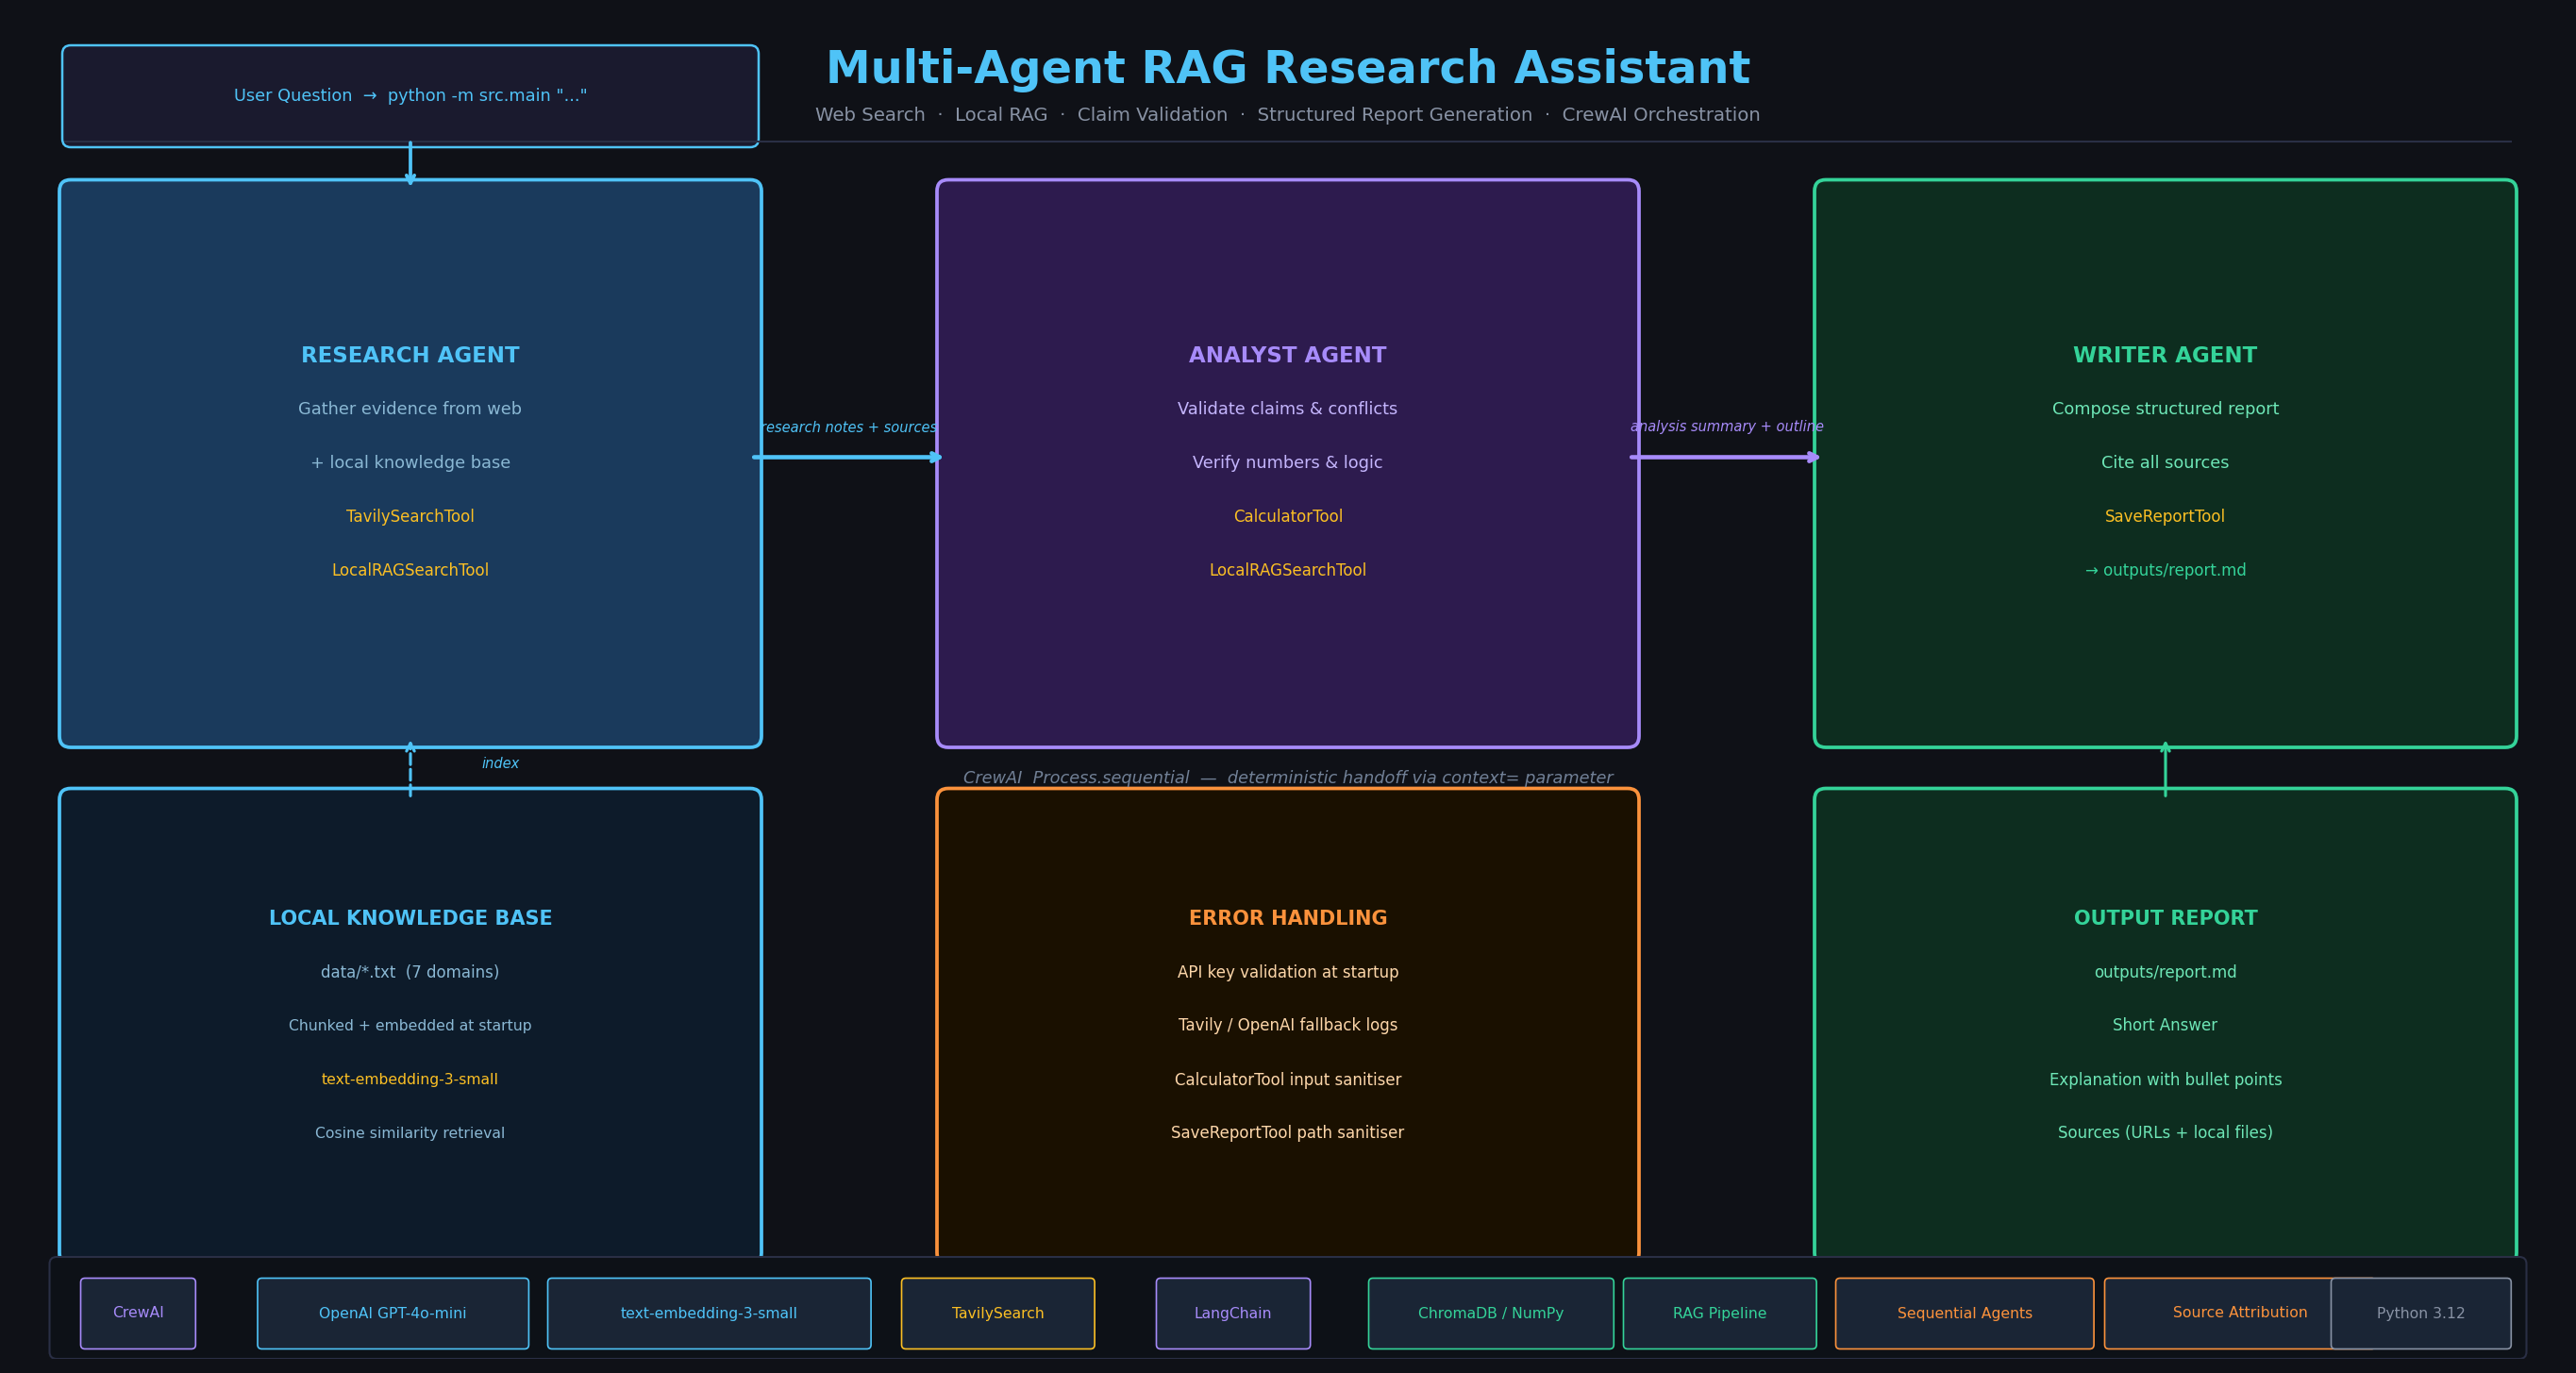Click the text-embedding-3-small footer badge
This screenshot has height=1373, width=2576.
click(x=708, y=1313)
